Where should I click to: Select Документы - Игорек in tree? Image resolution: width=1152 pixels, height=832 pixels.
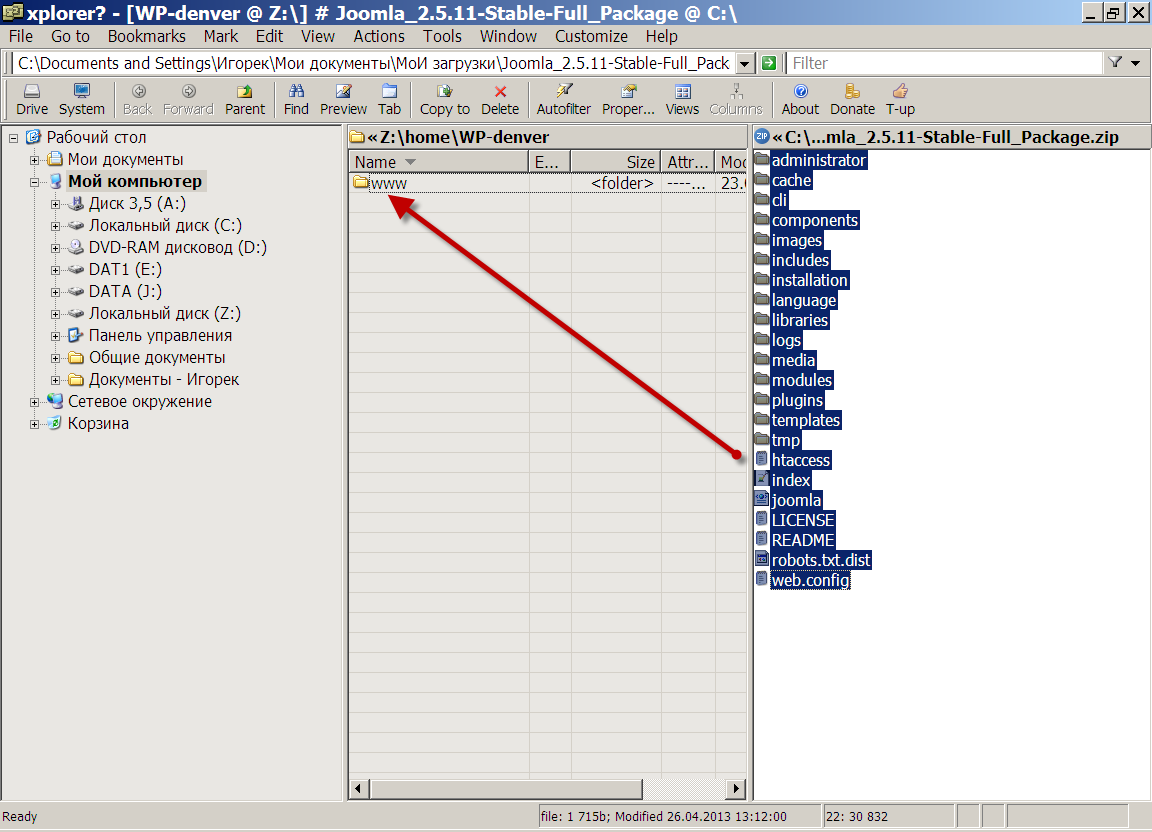click(164, 379)
